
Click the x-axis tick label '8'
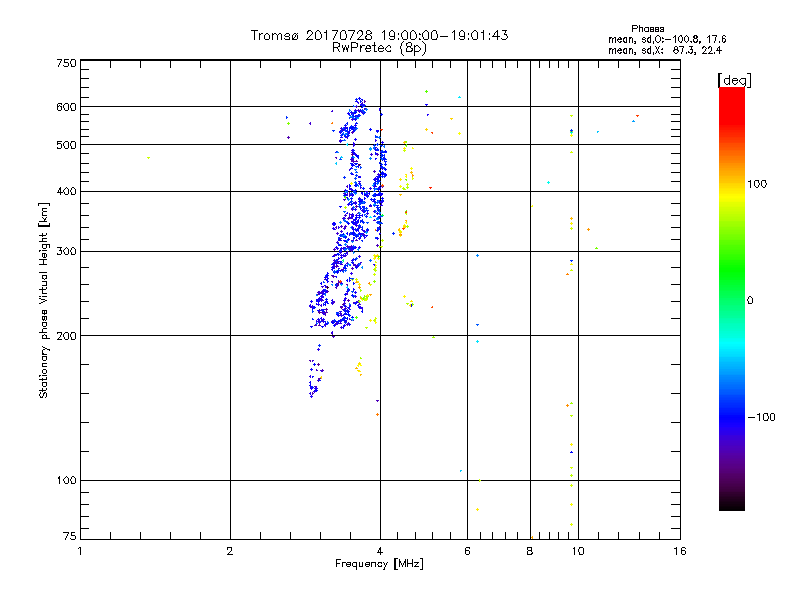pyautogui.click(x=530, y=551)
